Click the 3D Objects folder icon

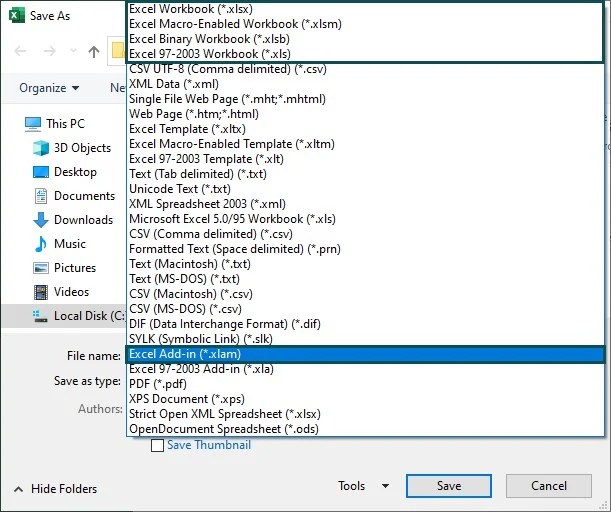(41, 148)
